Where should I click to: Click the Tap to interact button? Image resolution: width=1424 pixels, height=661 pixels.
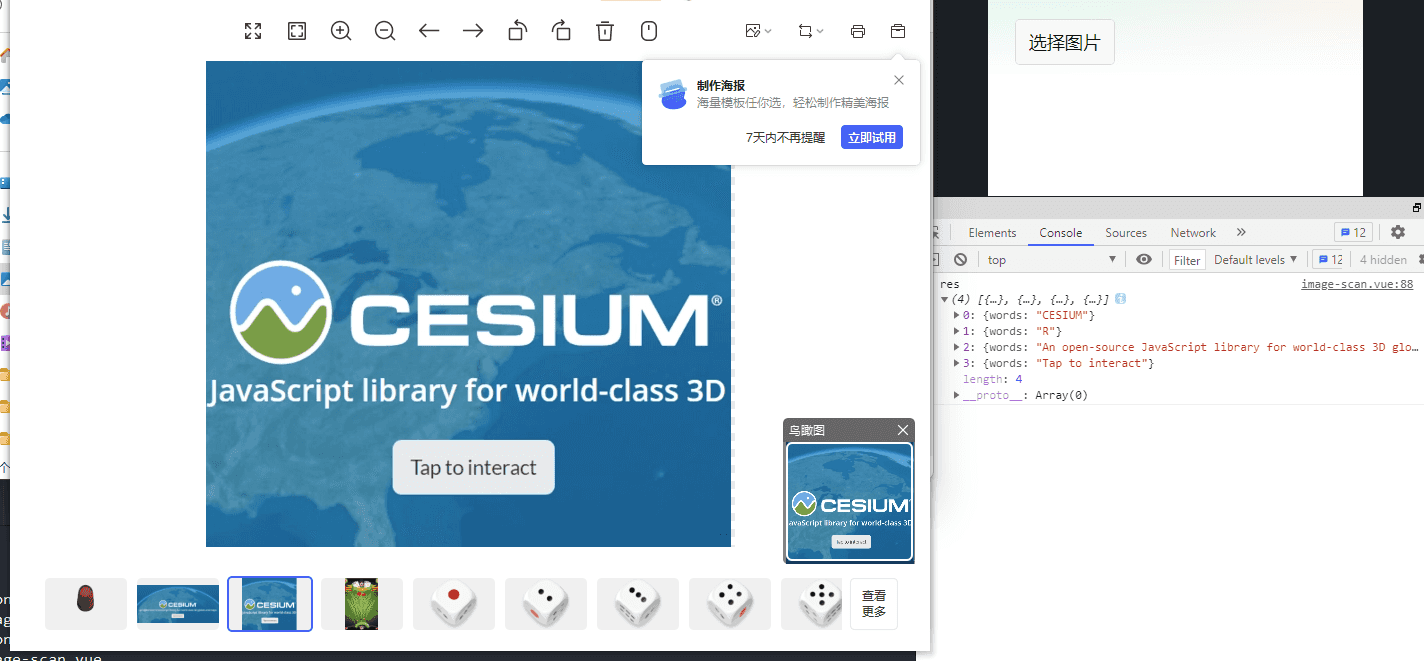tap(473, 467)
